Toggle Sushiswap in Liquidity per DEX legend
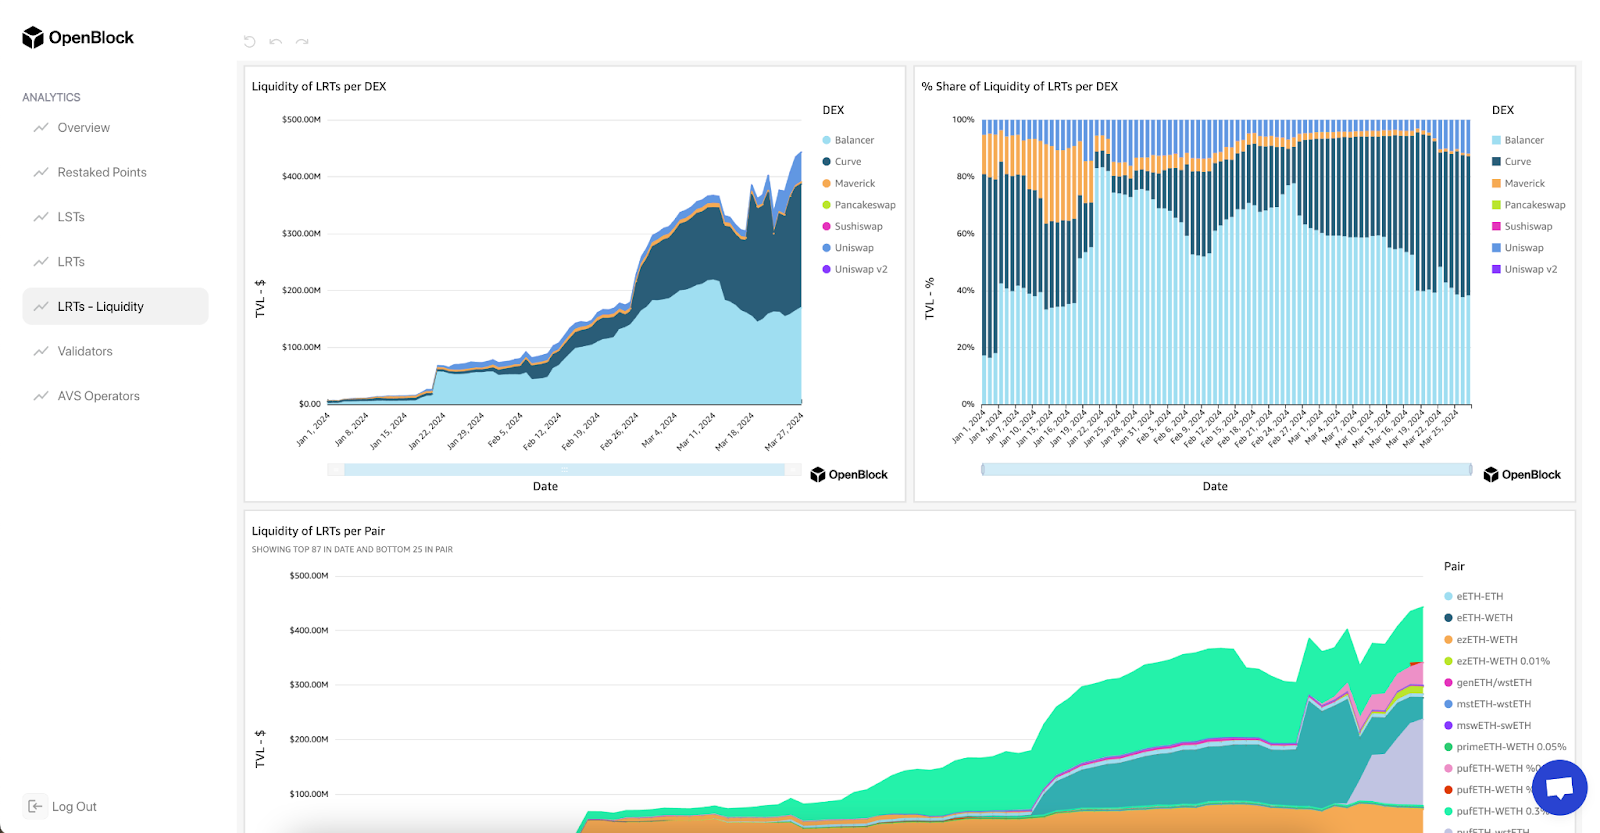Image resolution: width=1600 pixels, height=833 pixels. (x=852, y=226)
